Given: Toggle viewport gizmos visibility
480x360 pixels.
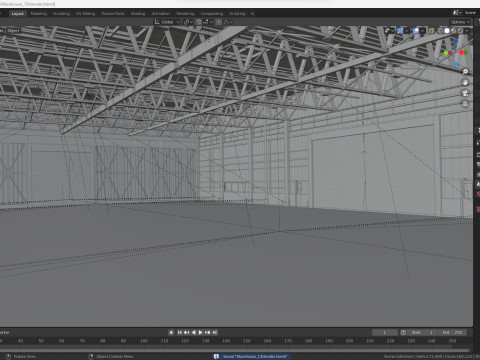Looking at the screenshot, I should (x=400, y=31).
